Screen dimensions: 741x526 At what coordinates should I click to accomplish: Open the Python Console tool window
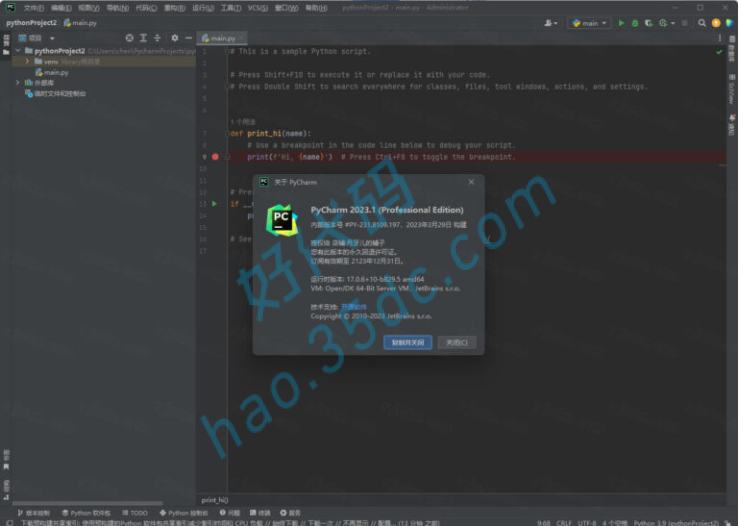coord(184,513)
